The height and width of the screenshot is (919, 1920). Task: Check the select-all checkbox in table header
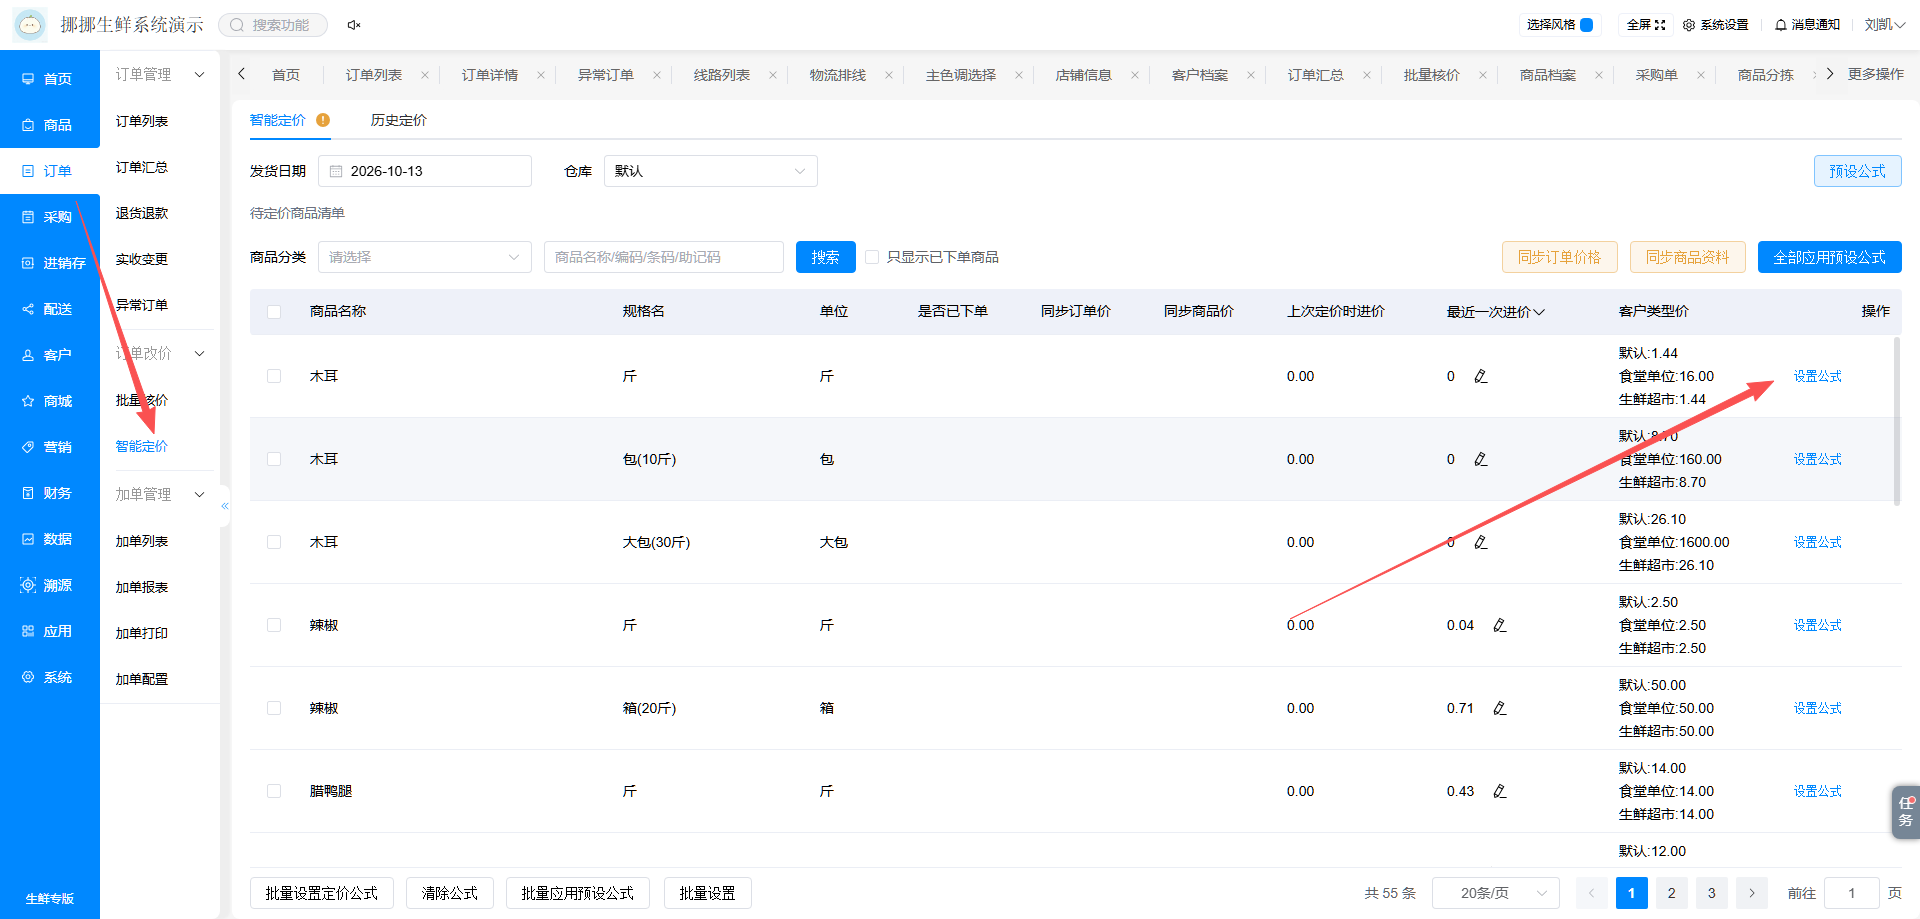pos(274,312)
